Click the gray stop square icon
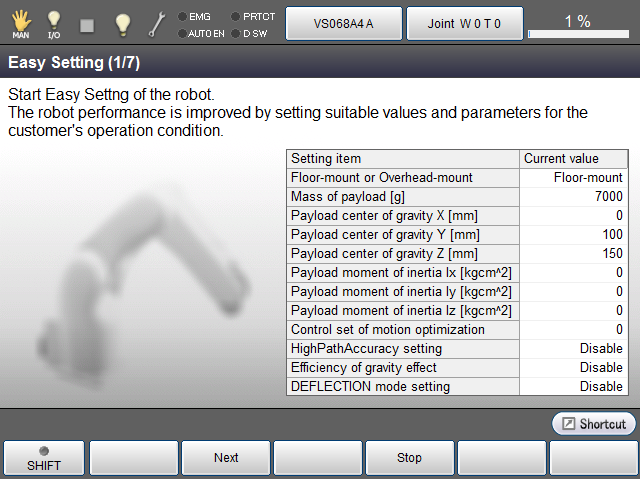 coord(87,23)
